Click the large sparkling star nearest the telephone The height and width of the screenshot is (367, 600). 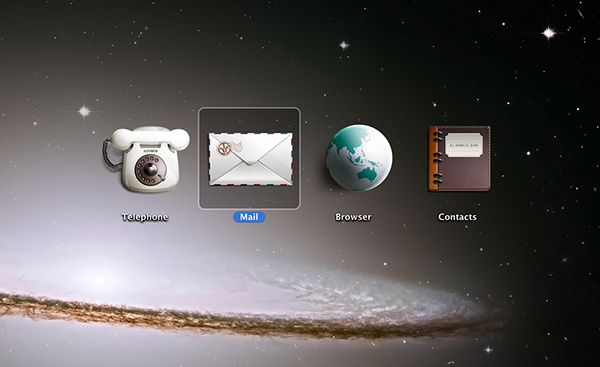84,111
